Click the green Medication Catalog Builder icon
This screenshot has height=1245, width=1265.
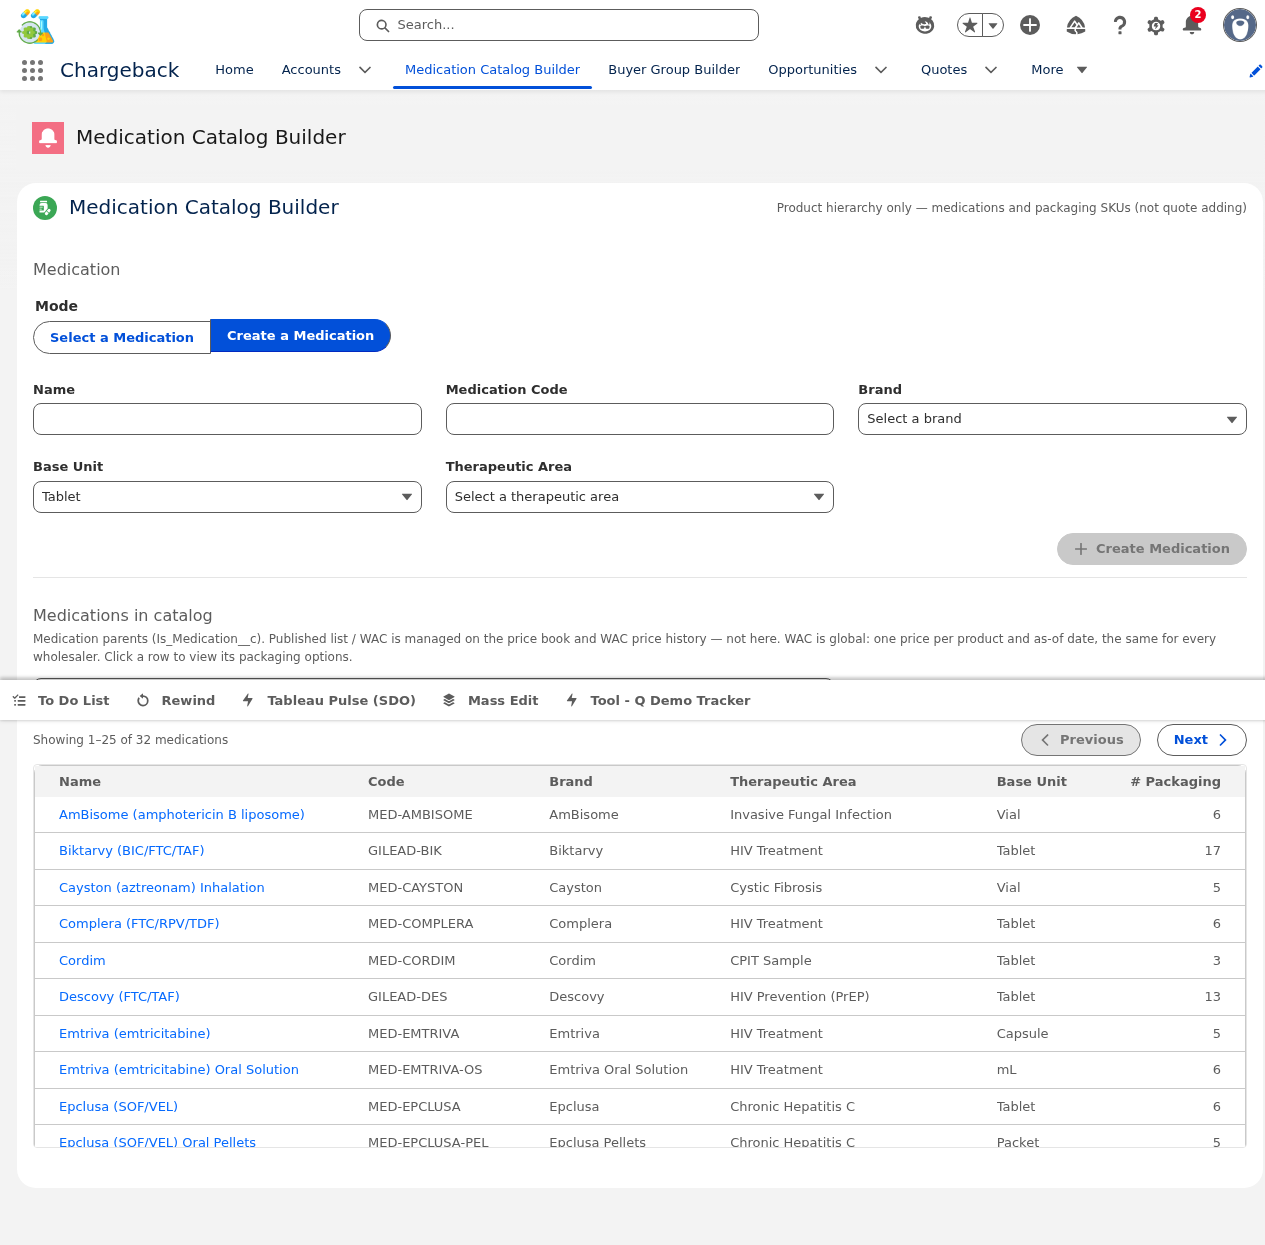(45, 207)
